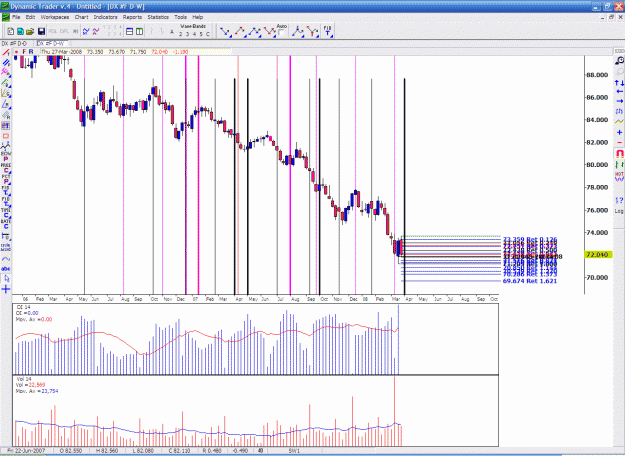The image size is (625, 456).
Task: Open the Tools menu
Action: 180,17
